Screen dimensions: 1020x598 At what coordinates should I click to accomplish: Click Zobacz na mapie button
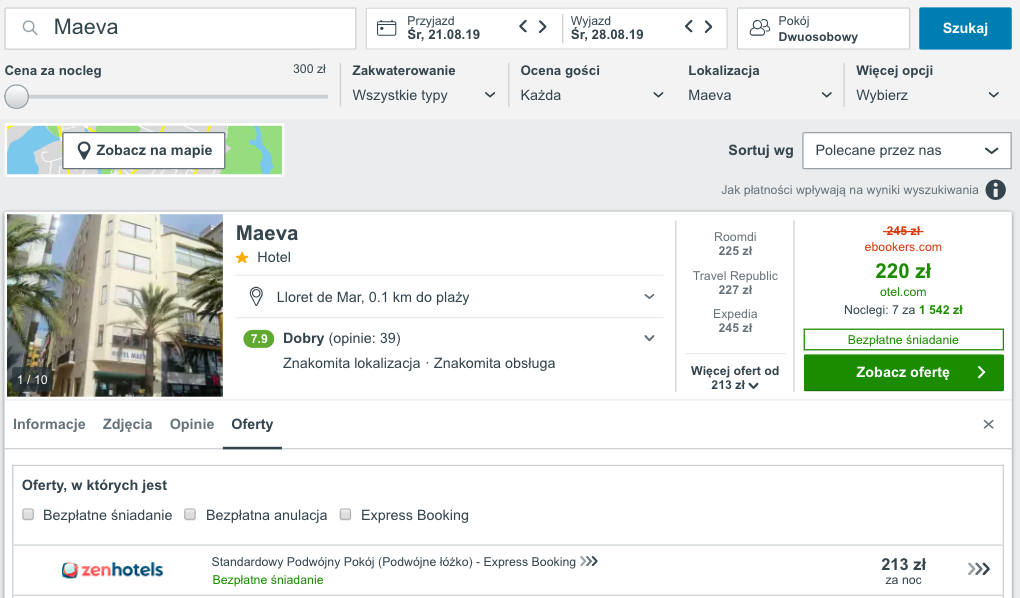coord(144,150)
